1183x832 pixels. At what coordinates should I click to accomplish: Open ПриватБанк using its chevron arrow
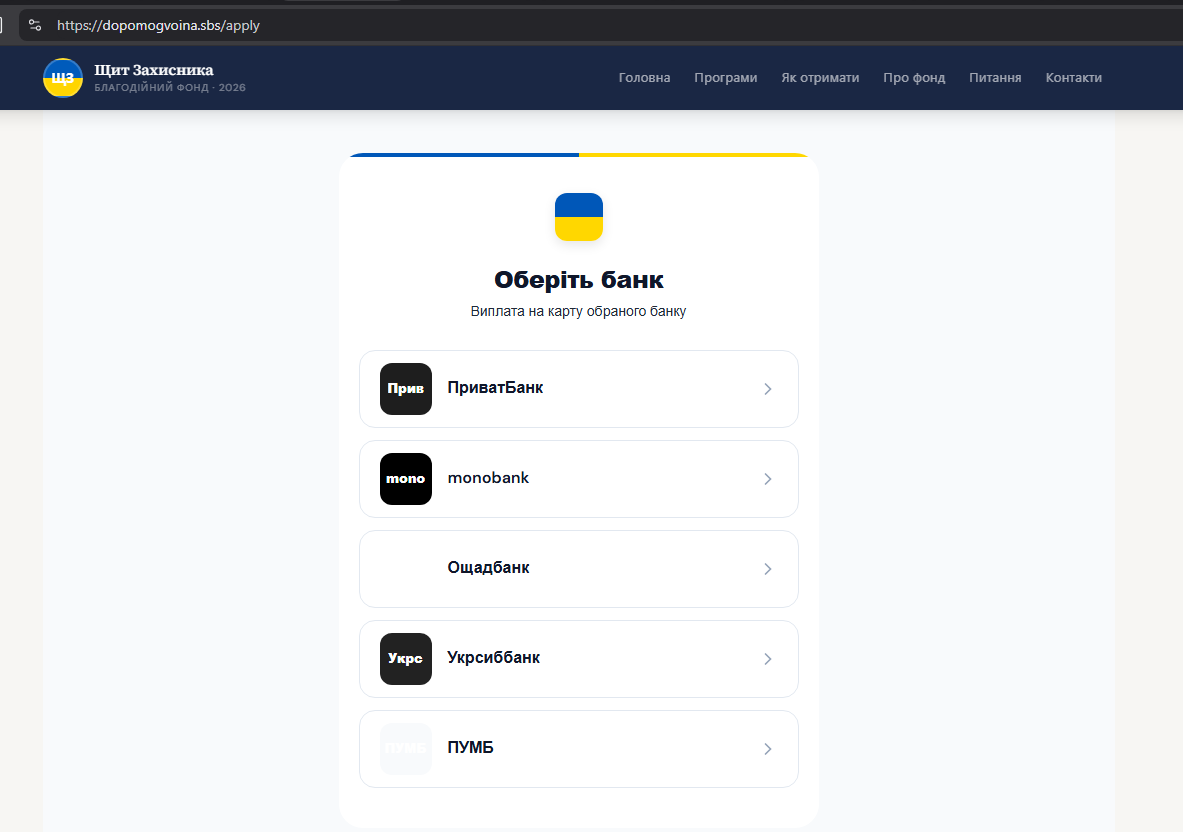pyautogui.click(x=767, y=389)
